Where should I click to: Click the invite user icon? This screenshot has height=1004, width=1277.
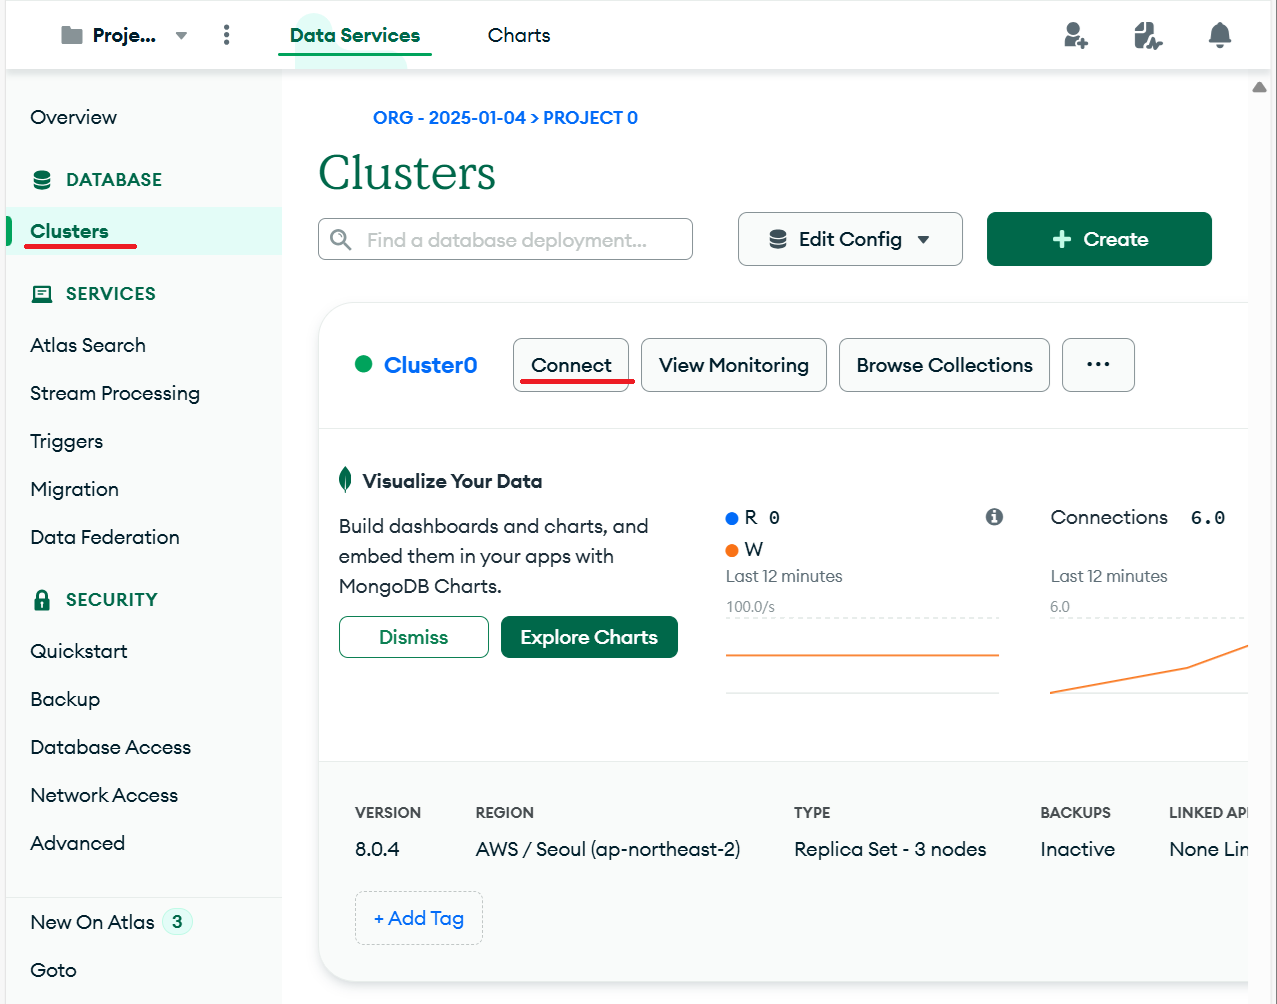(x=1076, y=35)
